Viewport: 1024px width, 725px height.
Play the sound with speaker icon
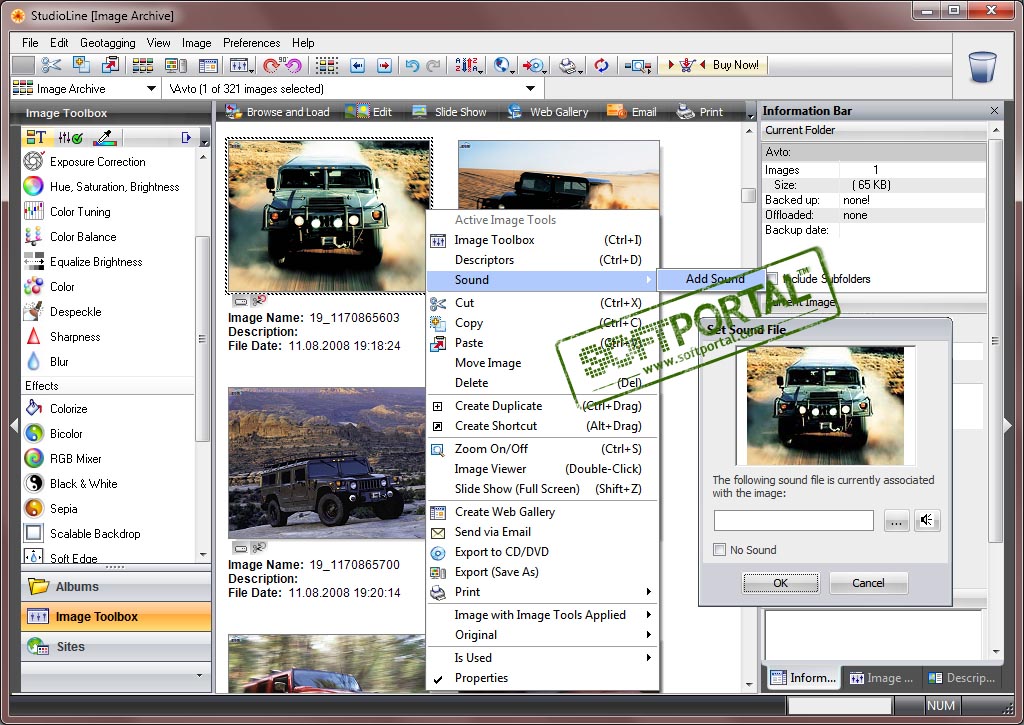click(927, 520)
